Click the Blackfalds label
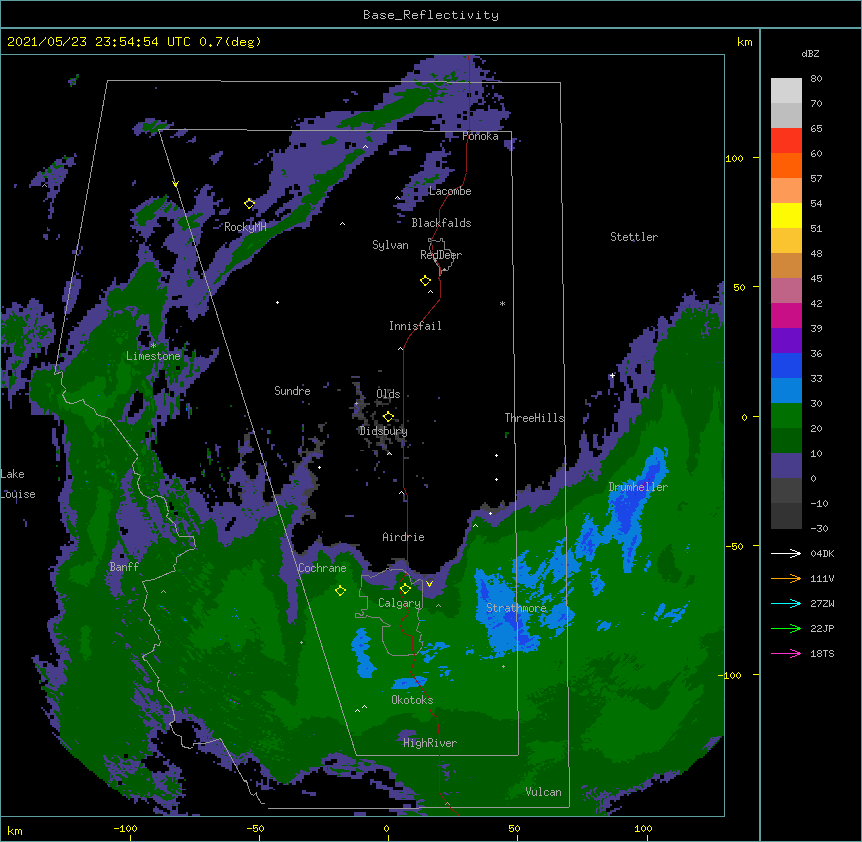Screen dimensions: 862x842 tap(441, 223)
